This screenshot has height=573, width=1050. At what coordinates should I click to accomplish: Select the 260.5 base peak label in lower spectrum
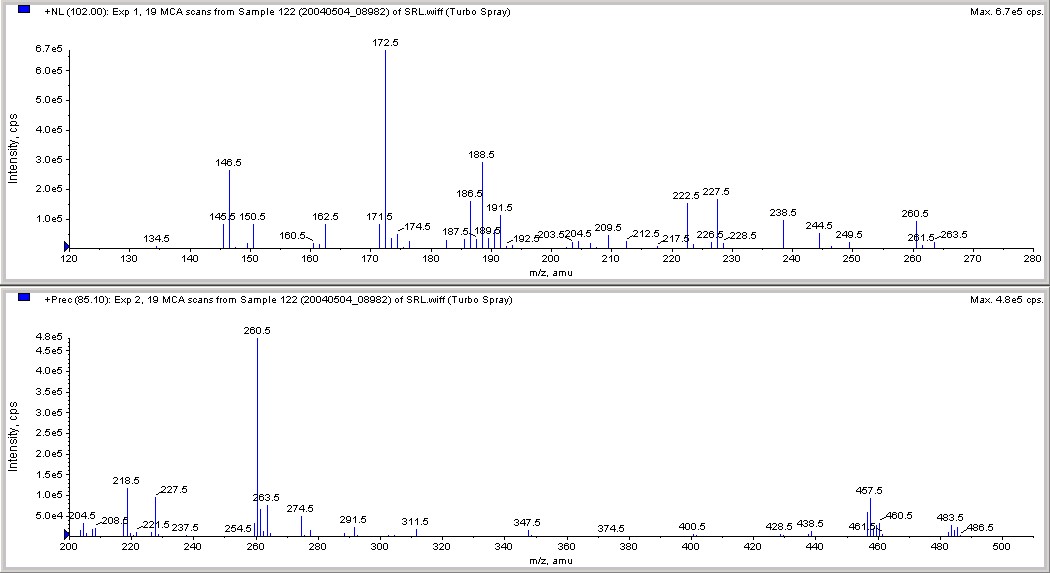coord(257,331)
